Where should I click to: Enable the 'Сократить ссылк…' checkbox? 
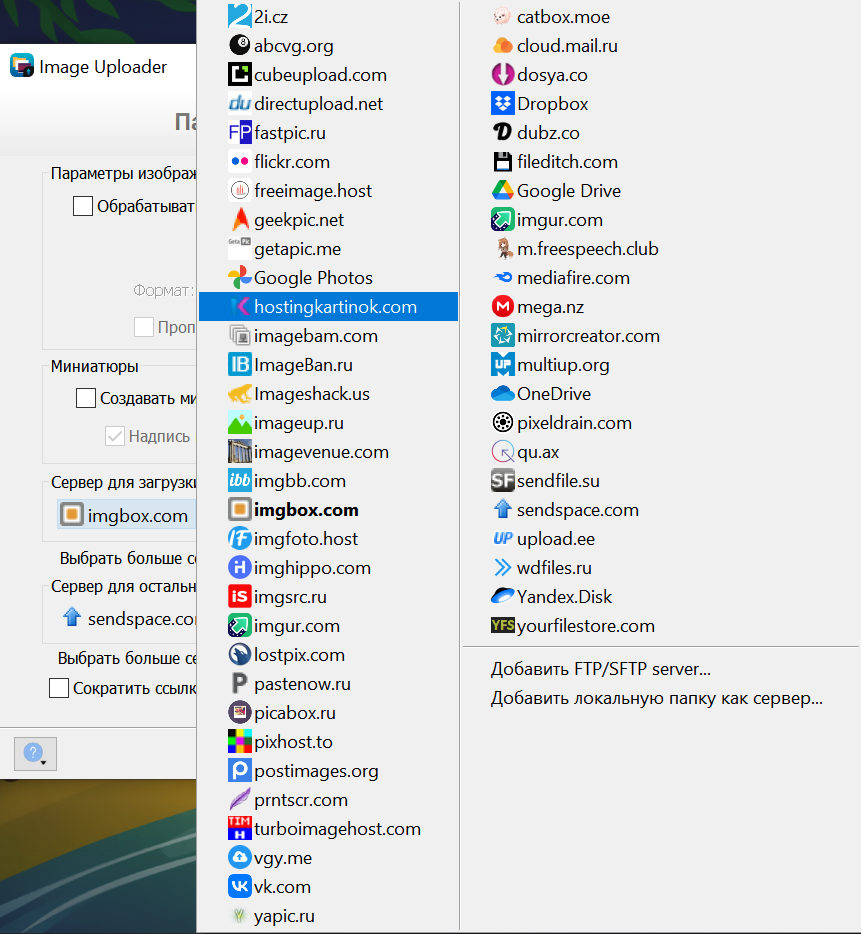tap(58, 688)
